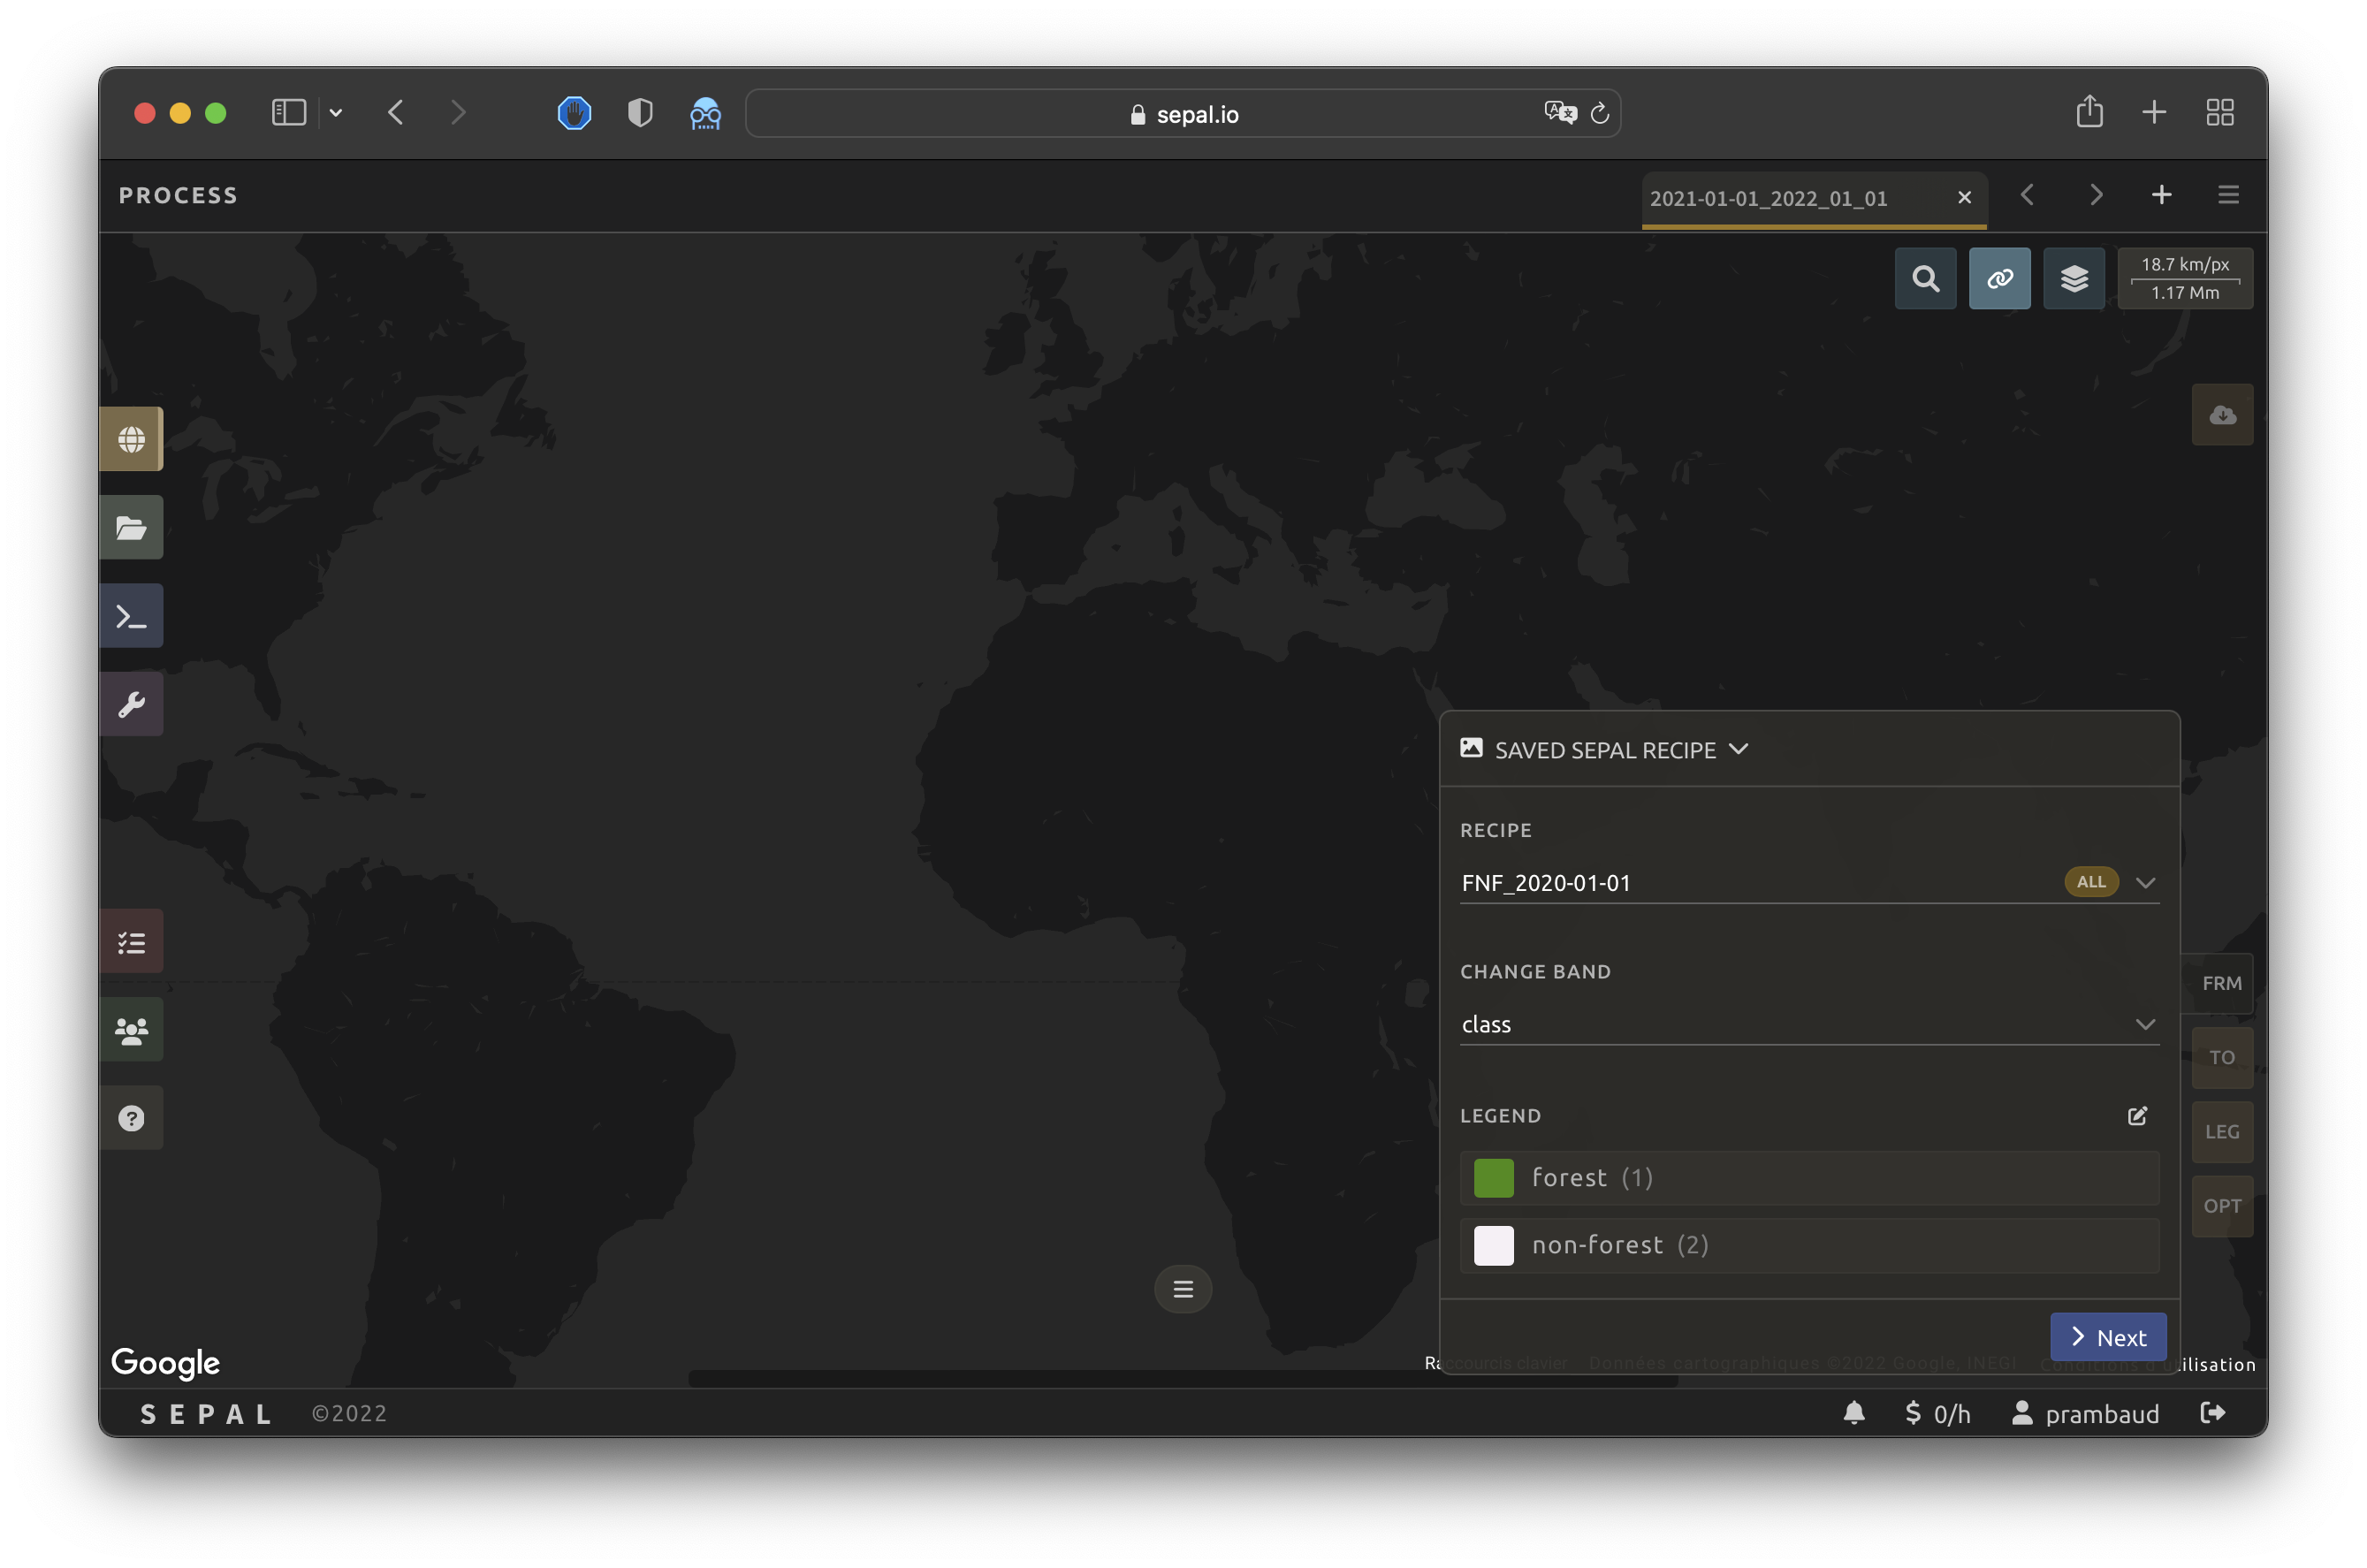Open the Terminal section in sidebar

click(x=131, y=616)
